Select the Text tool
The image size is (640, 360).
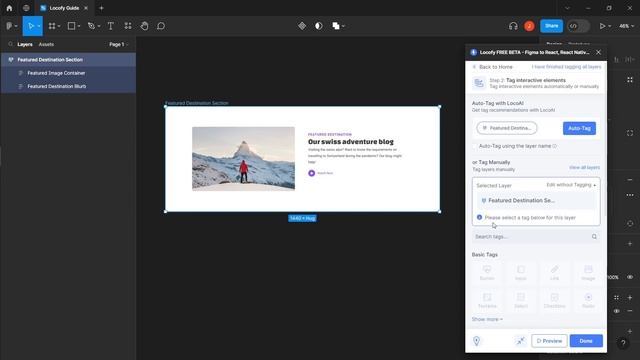110,26
